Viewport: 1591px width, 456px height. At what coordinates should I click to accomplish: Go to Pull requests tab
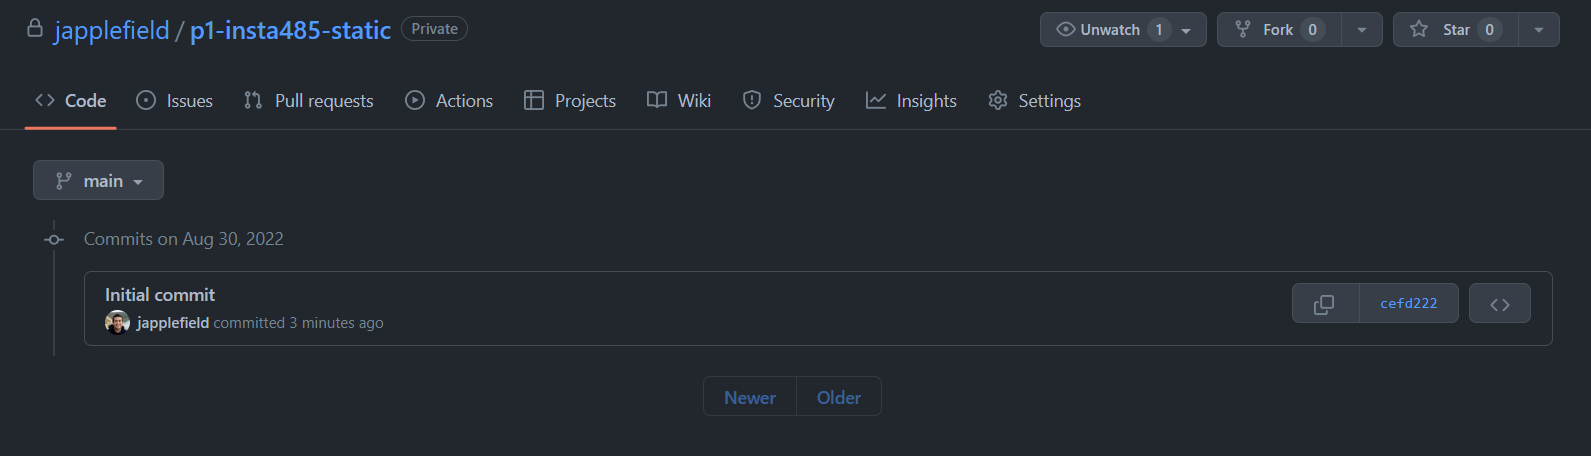(x=309, y=101)
